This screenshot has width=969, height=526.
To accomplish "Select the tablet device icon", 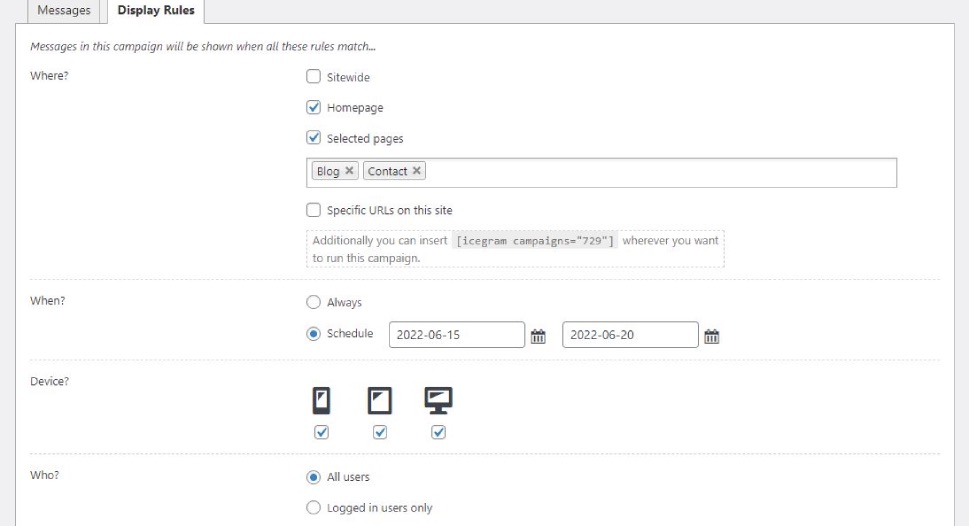I will point(379,401).
